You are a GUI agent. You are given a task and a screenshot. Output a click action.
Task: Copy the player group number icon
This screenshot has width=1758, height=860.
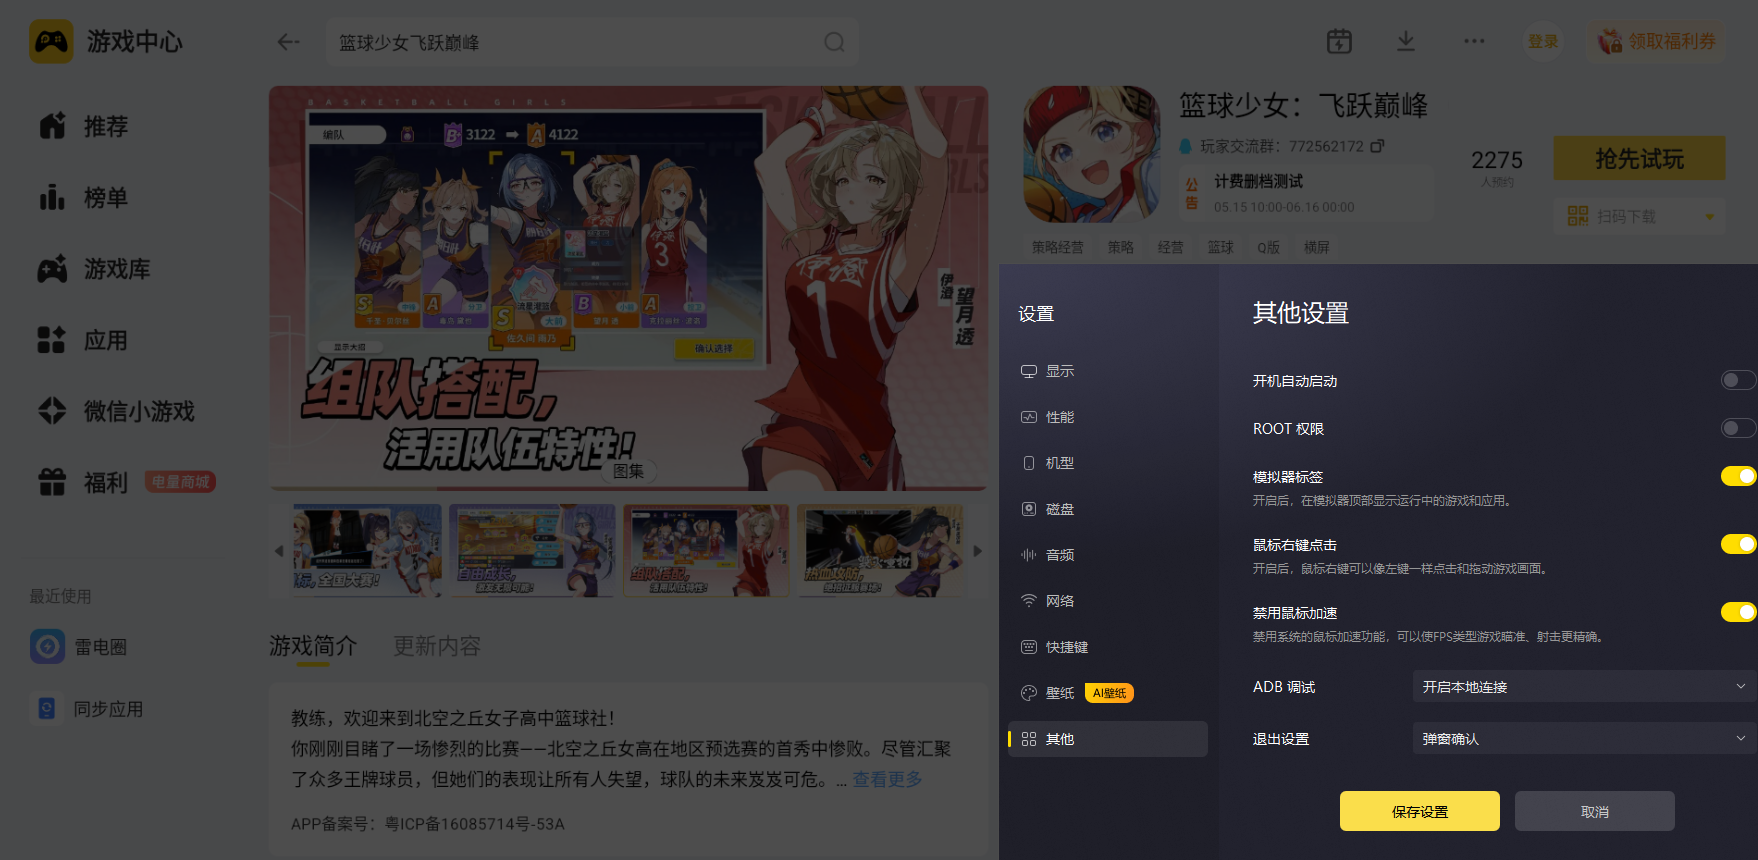tap(1377, 146)
